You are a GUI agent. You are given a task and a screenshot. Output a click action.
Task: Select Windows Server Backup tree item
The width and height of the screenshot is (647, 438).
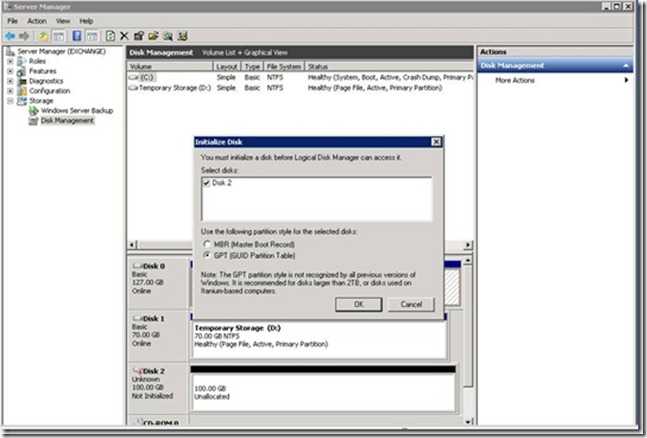pyautogui.click(x=77, y=111)
